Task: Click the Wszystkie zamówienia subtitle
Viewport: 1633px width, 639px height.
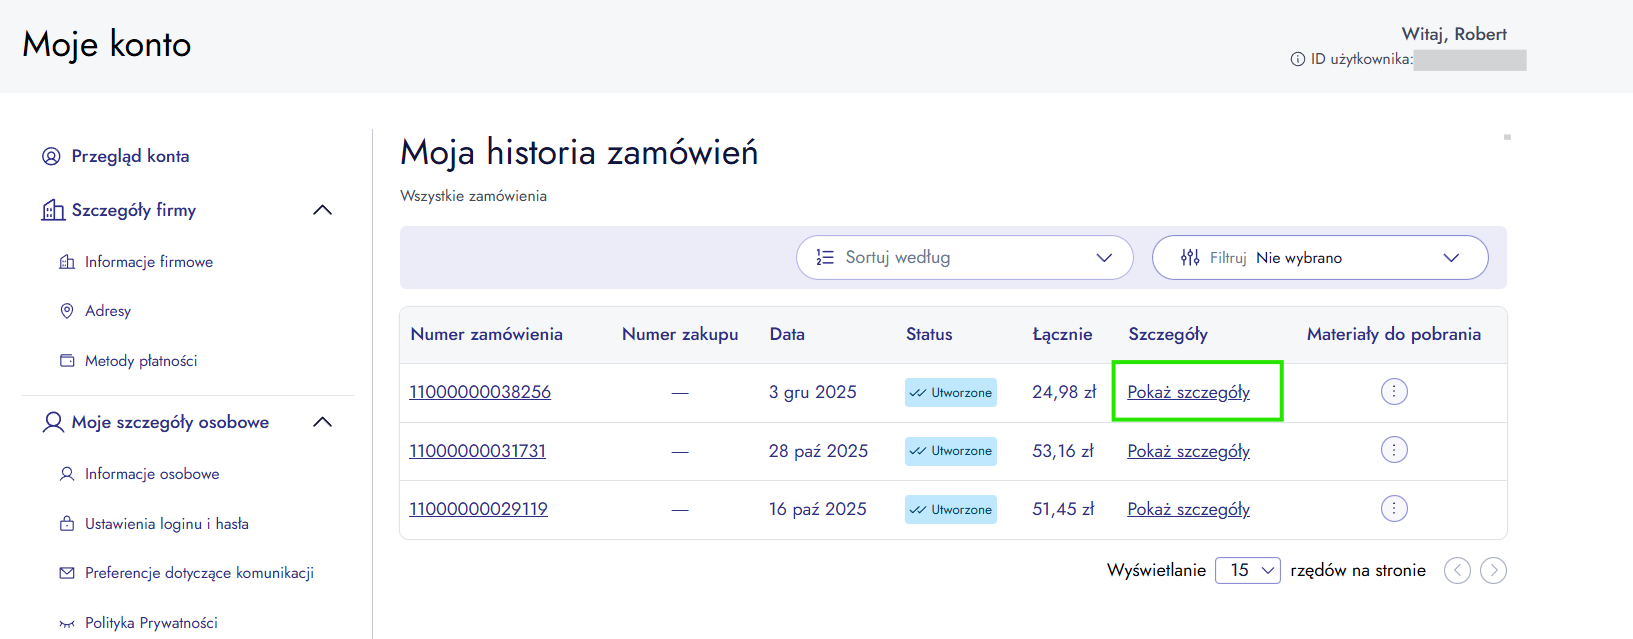Action: pyautogui.click(x=474, y=196)
